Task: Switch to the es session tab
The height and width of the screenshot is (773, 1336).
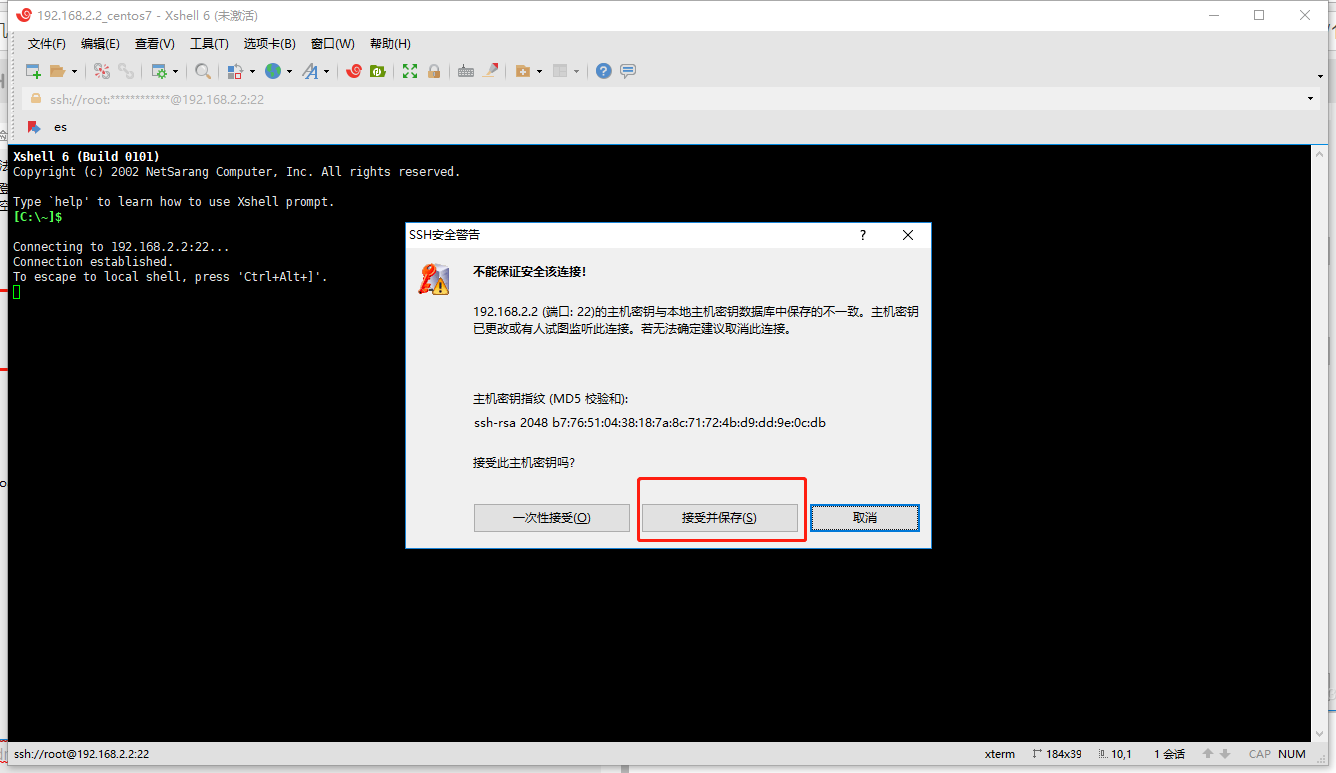Action: [60, 127]
